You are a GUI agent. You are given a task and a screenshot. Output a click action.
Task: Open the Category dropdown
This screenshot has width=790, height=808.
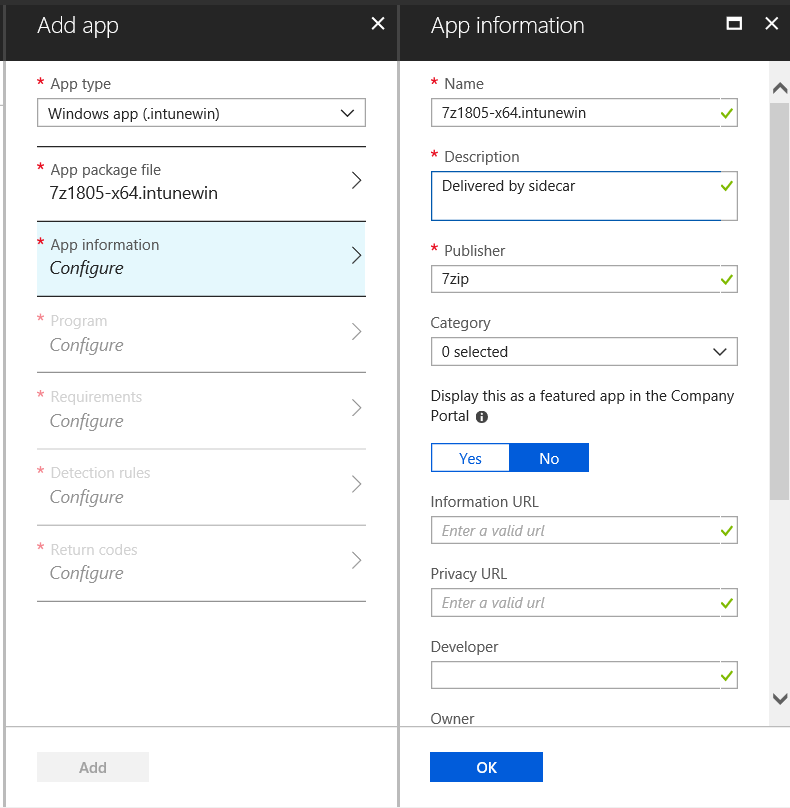pos(584,352)
